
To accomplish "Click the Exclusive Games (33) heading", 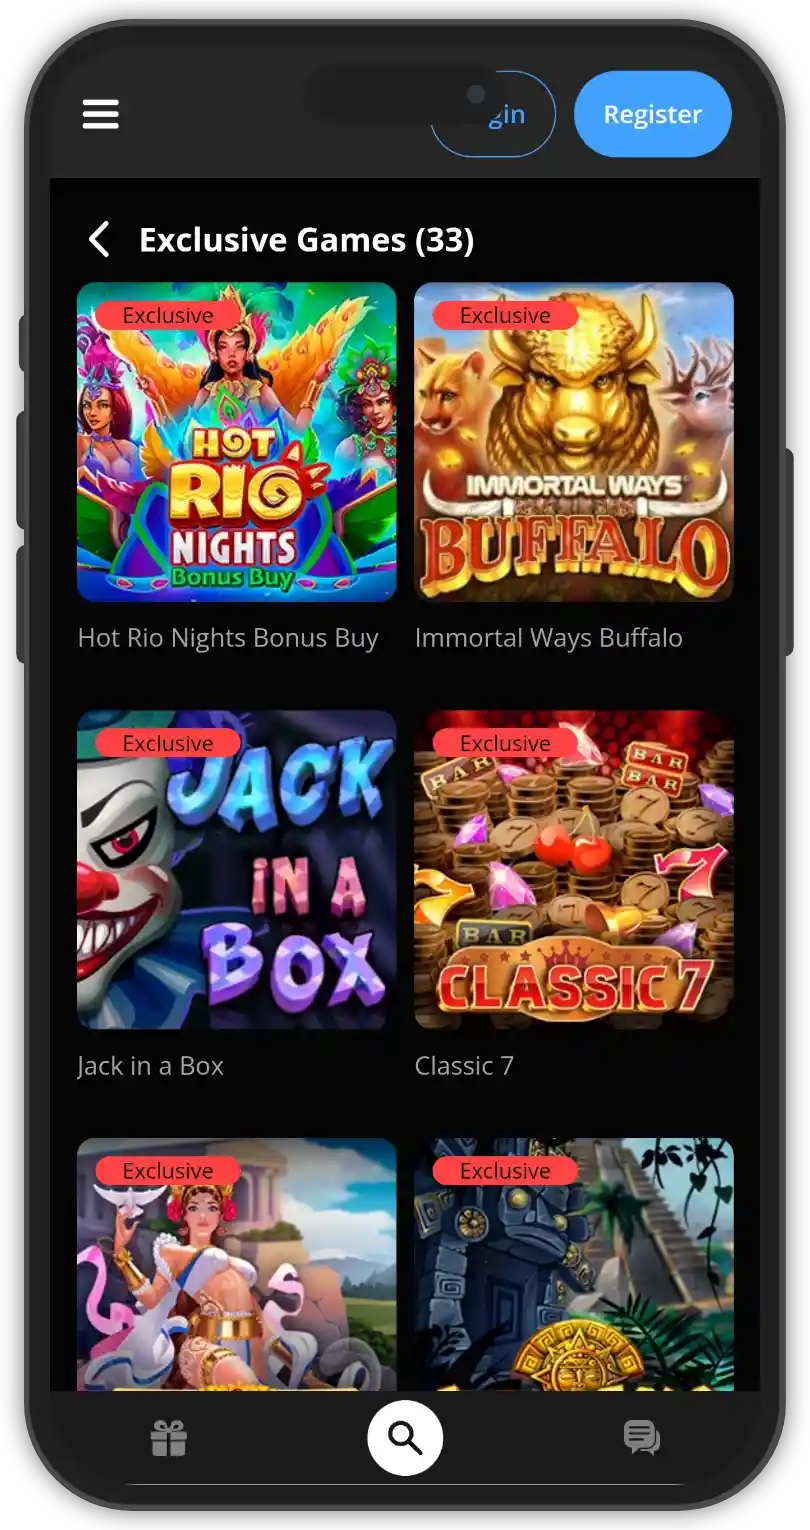I will tap(306, 240).
